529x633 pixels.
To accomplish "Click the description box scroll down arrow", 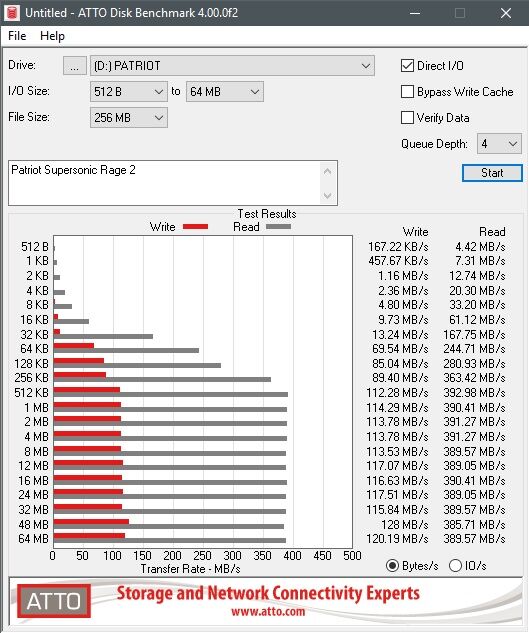I will (327, 196).
